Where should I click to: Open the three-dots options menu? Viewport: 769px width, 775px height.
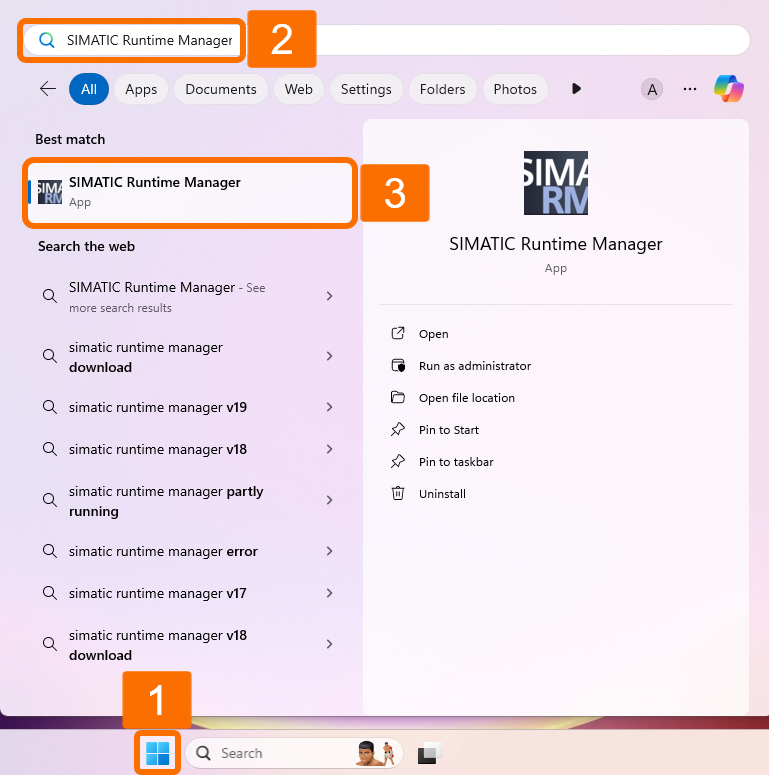[690, 89]
